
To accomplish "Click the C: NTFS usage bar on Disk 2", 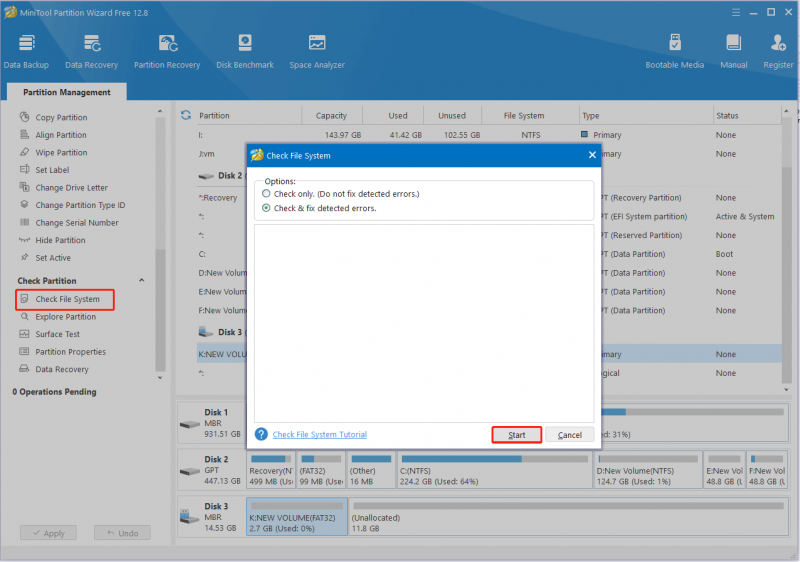I will coord(494,459).
